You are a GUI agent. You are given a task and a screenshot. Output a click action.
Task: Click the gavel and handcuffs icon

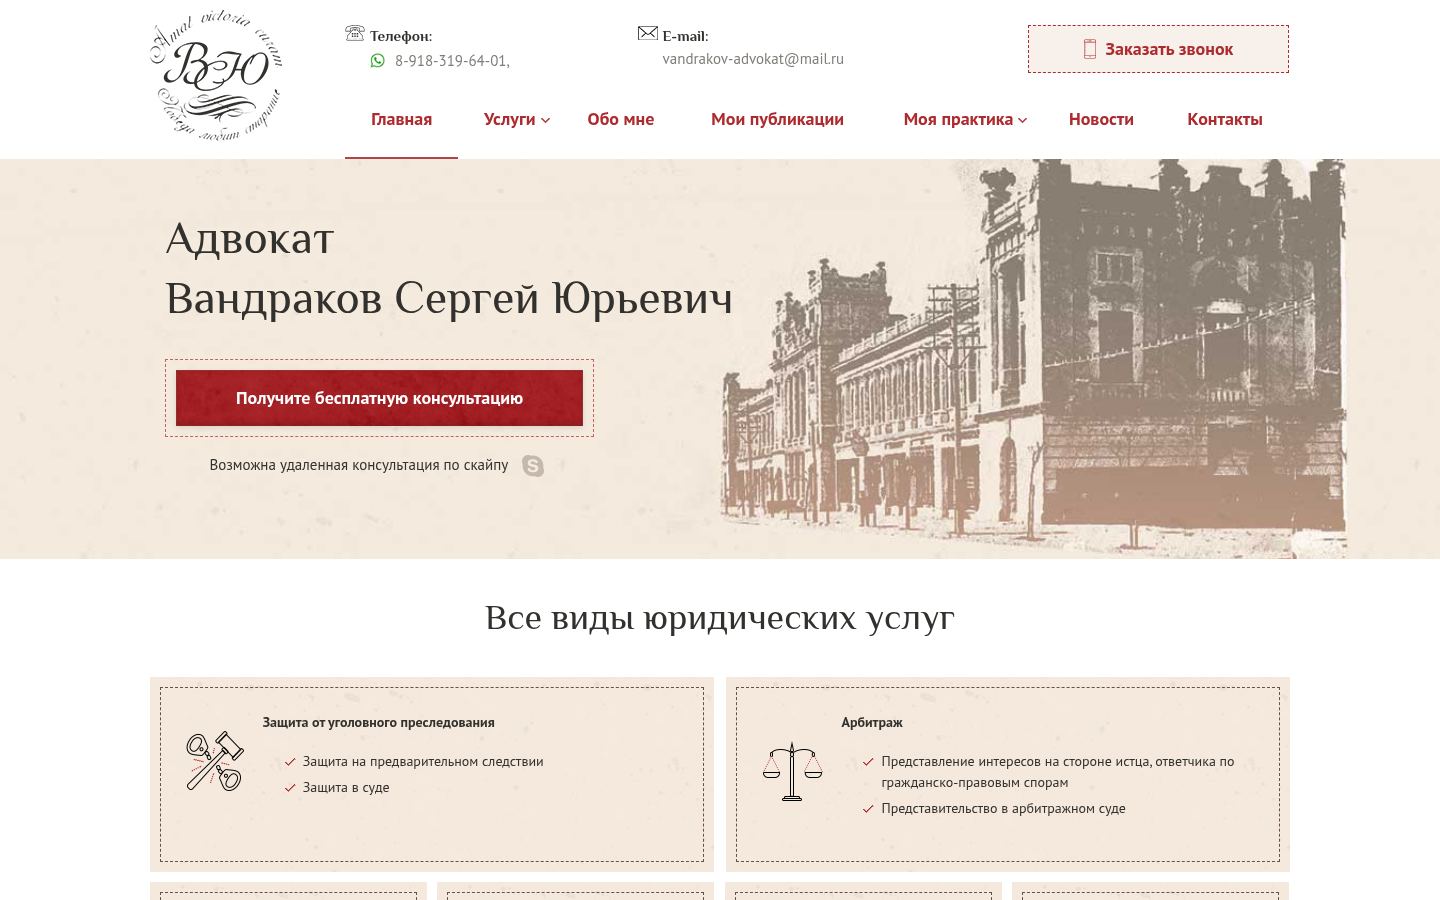(x=214, y=761)
